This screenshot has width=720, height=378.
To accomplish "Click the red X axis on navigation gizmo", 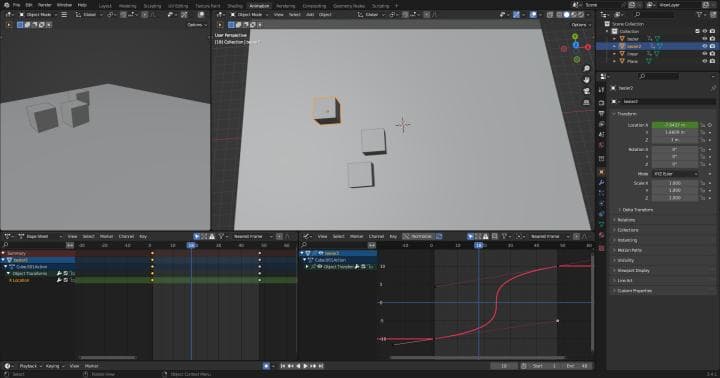I will point(588,47).
